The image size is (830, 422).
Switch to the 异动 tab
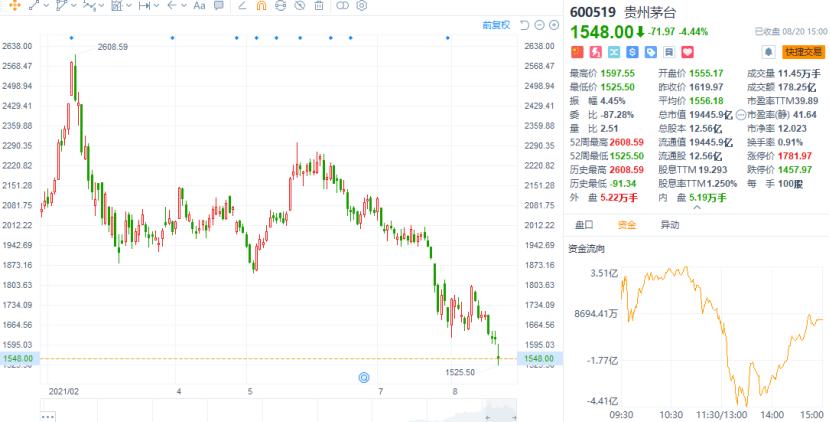tap(669, 225)
